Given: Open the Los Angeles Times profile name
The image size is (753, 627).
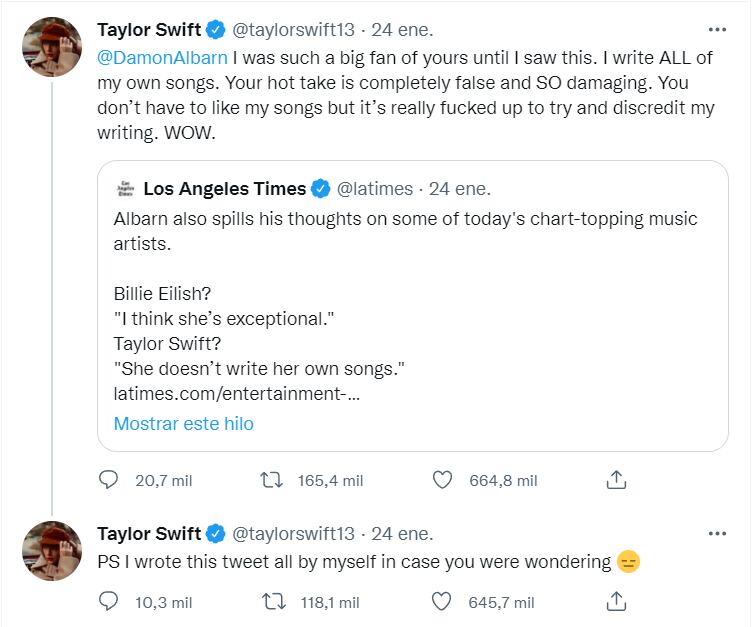Looking at the screenshot, I should [225, 189].
